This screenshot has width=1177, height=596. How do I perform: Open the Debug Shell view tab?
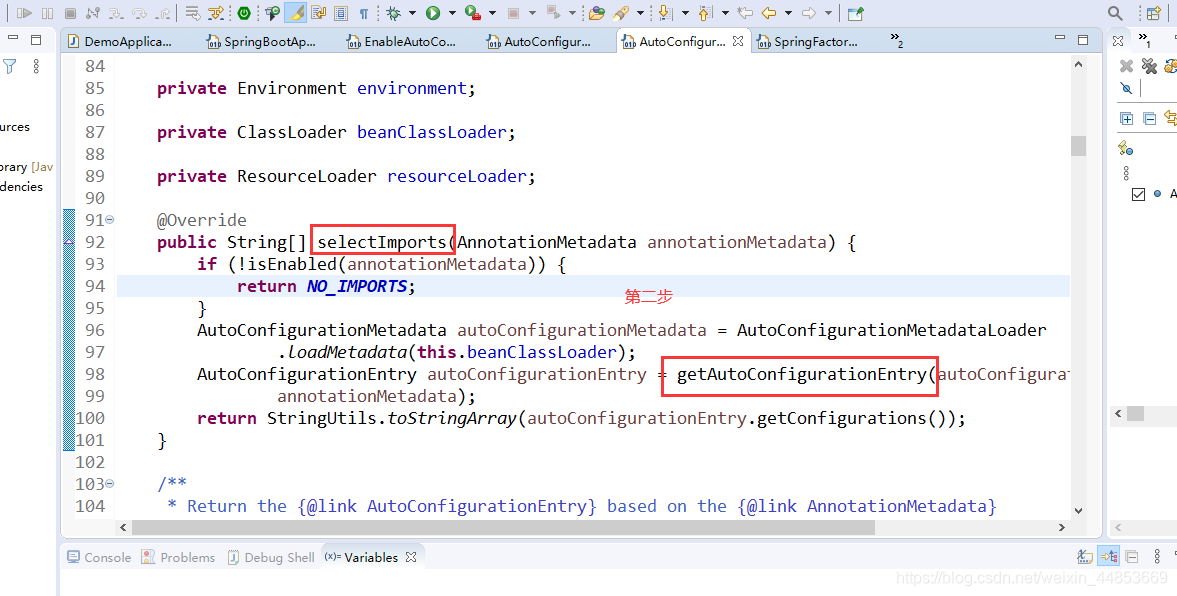pos(271,557)
